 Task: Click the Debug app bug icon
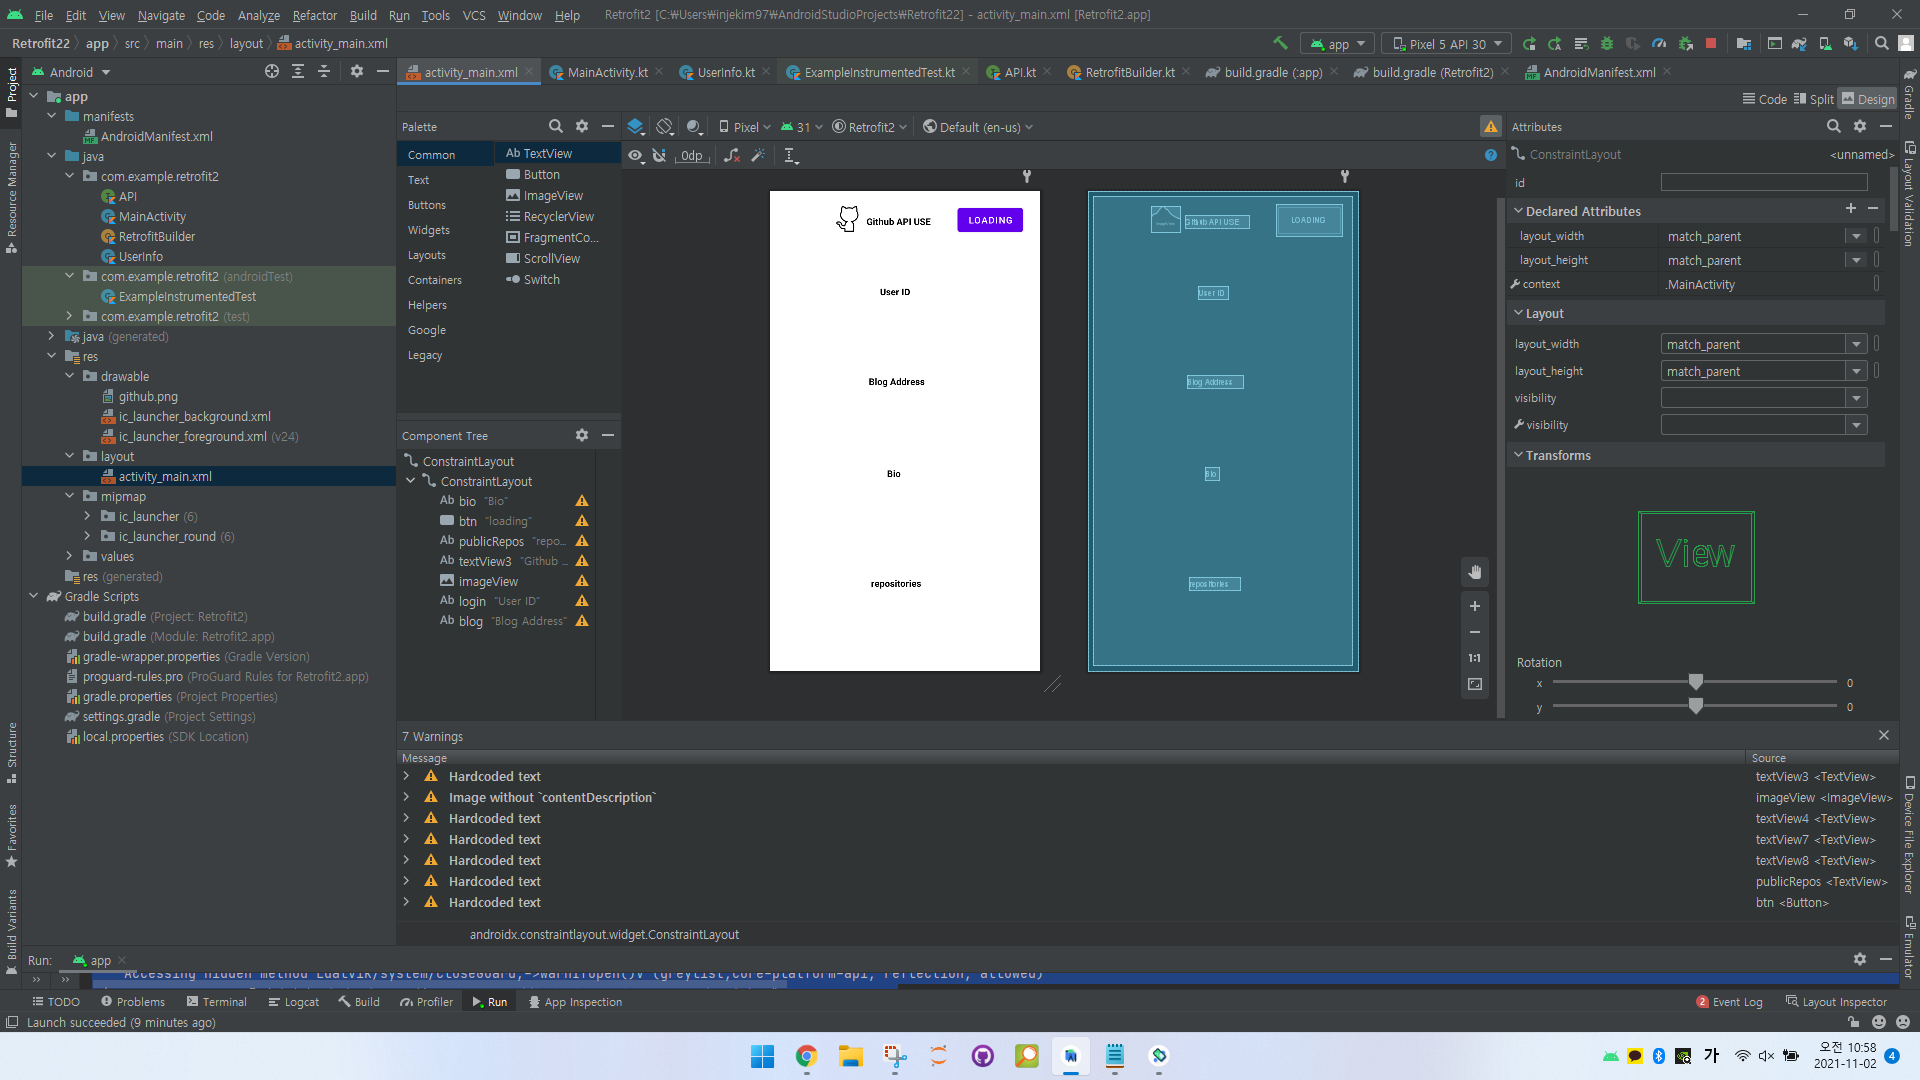pos(1607,43)
